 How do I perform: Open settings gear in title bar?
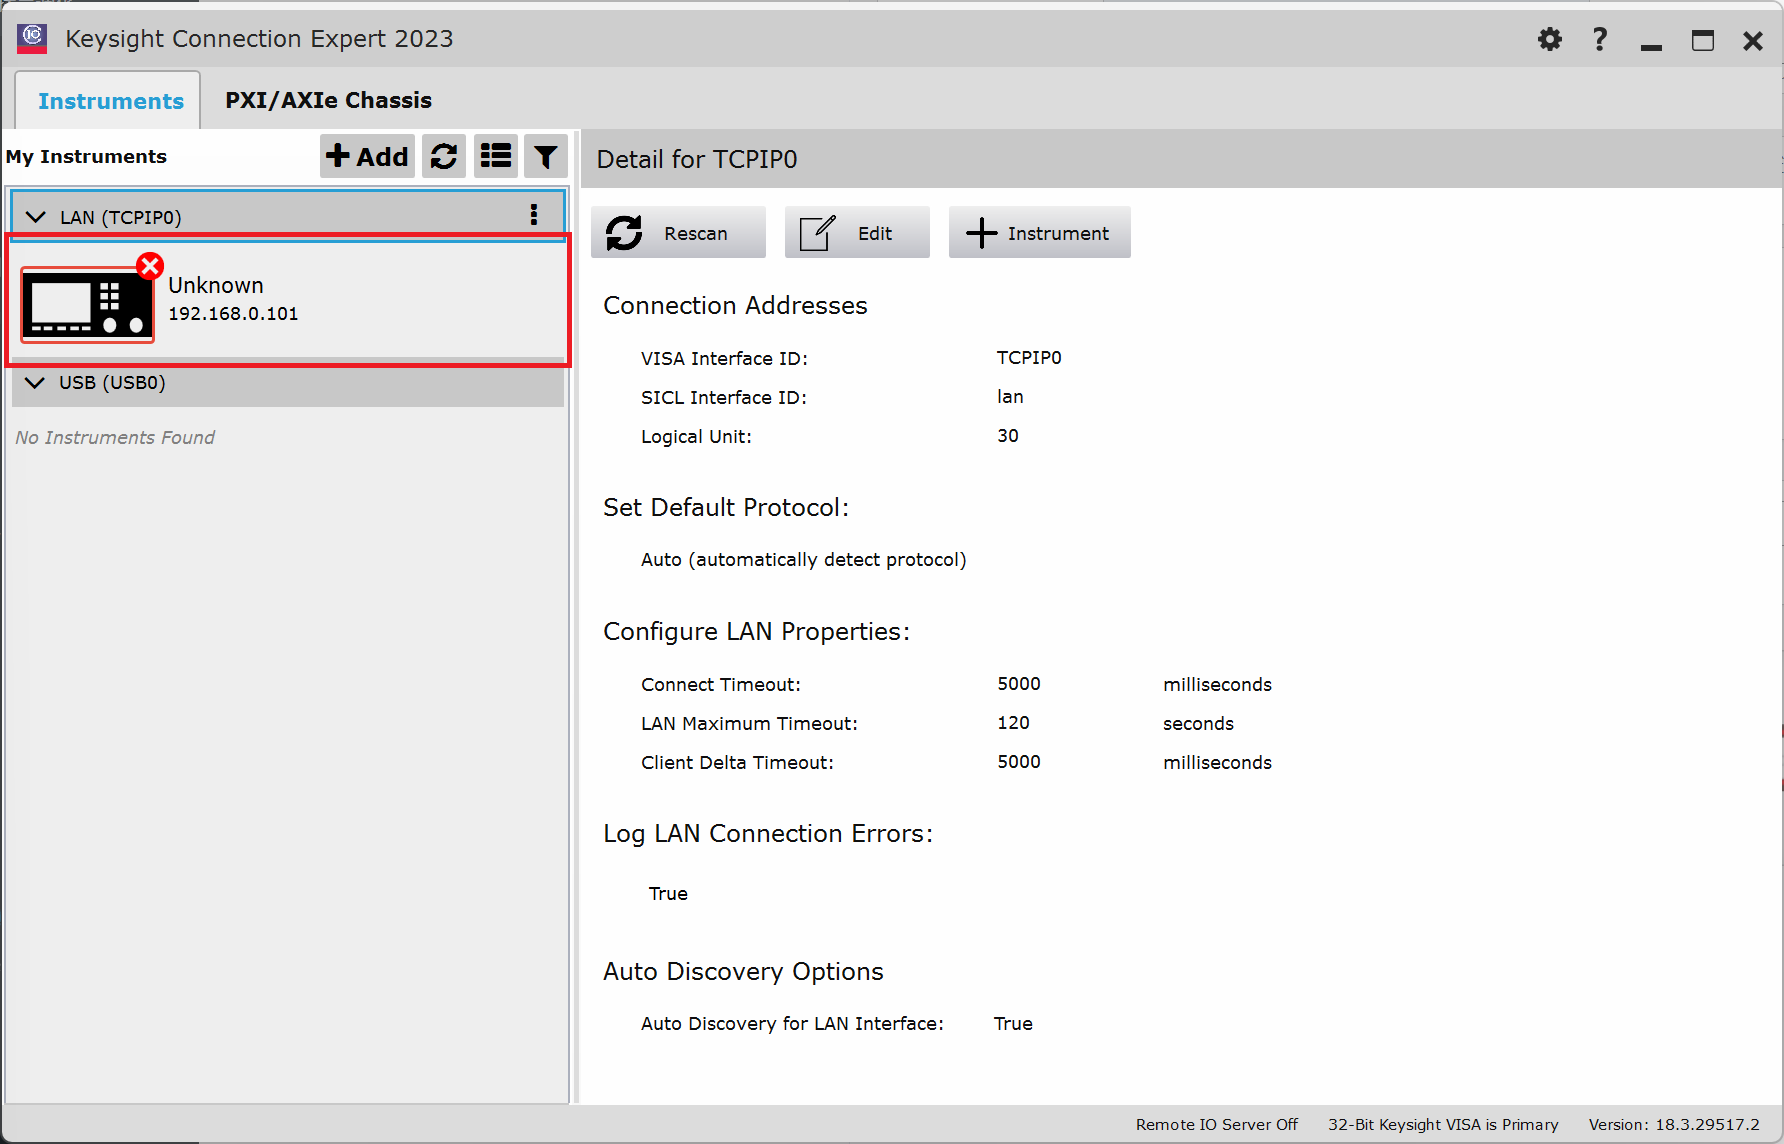1550,40
